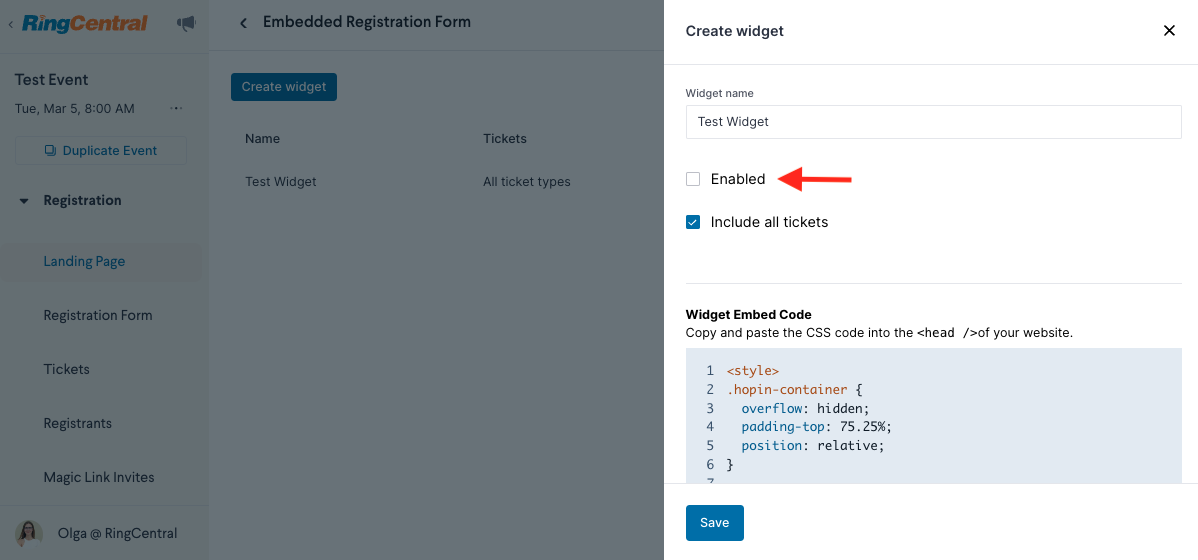Go back using arrow before Embedded Registration Form

click(244, 24)
